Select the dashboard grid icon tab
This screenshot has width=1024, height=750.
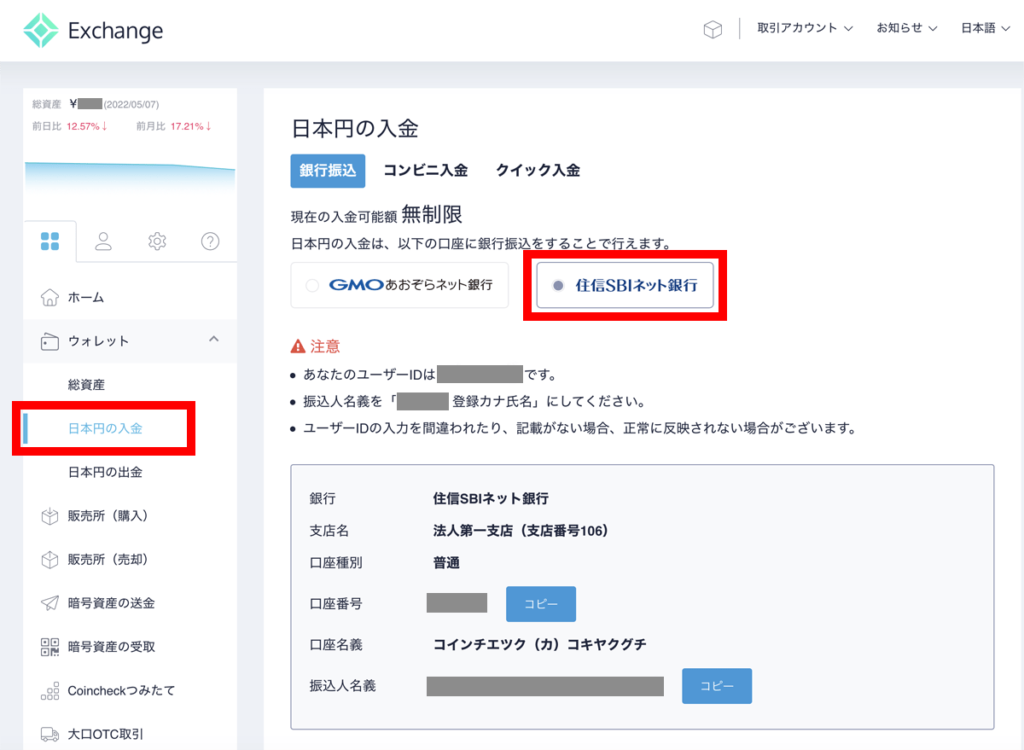point(50,241)
